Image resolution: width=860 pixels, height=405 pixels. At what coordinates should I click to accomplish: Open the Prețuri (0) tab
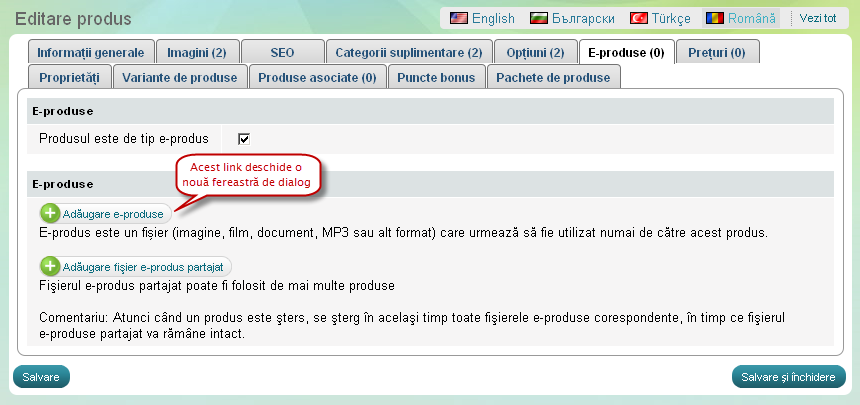coord(717,52)
